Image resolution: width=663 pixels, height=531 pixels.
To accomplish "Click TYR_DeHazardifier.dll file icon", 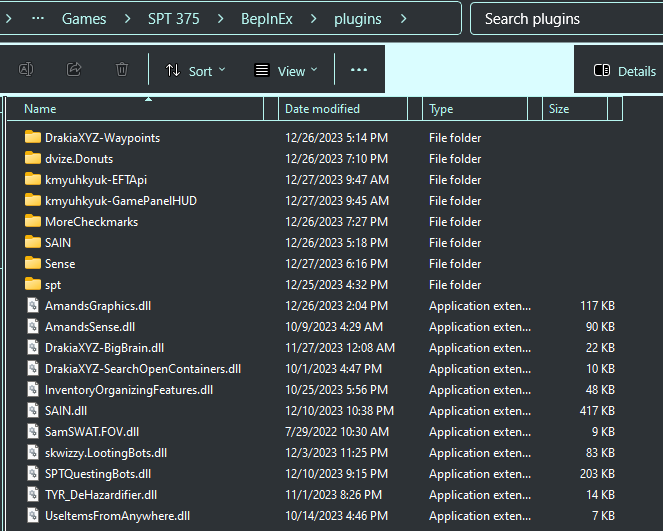I will coord(33,494).
